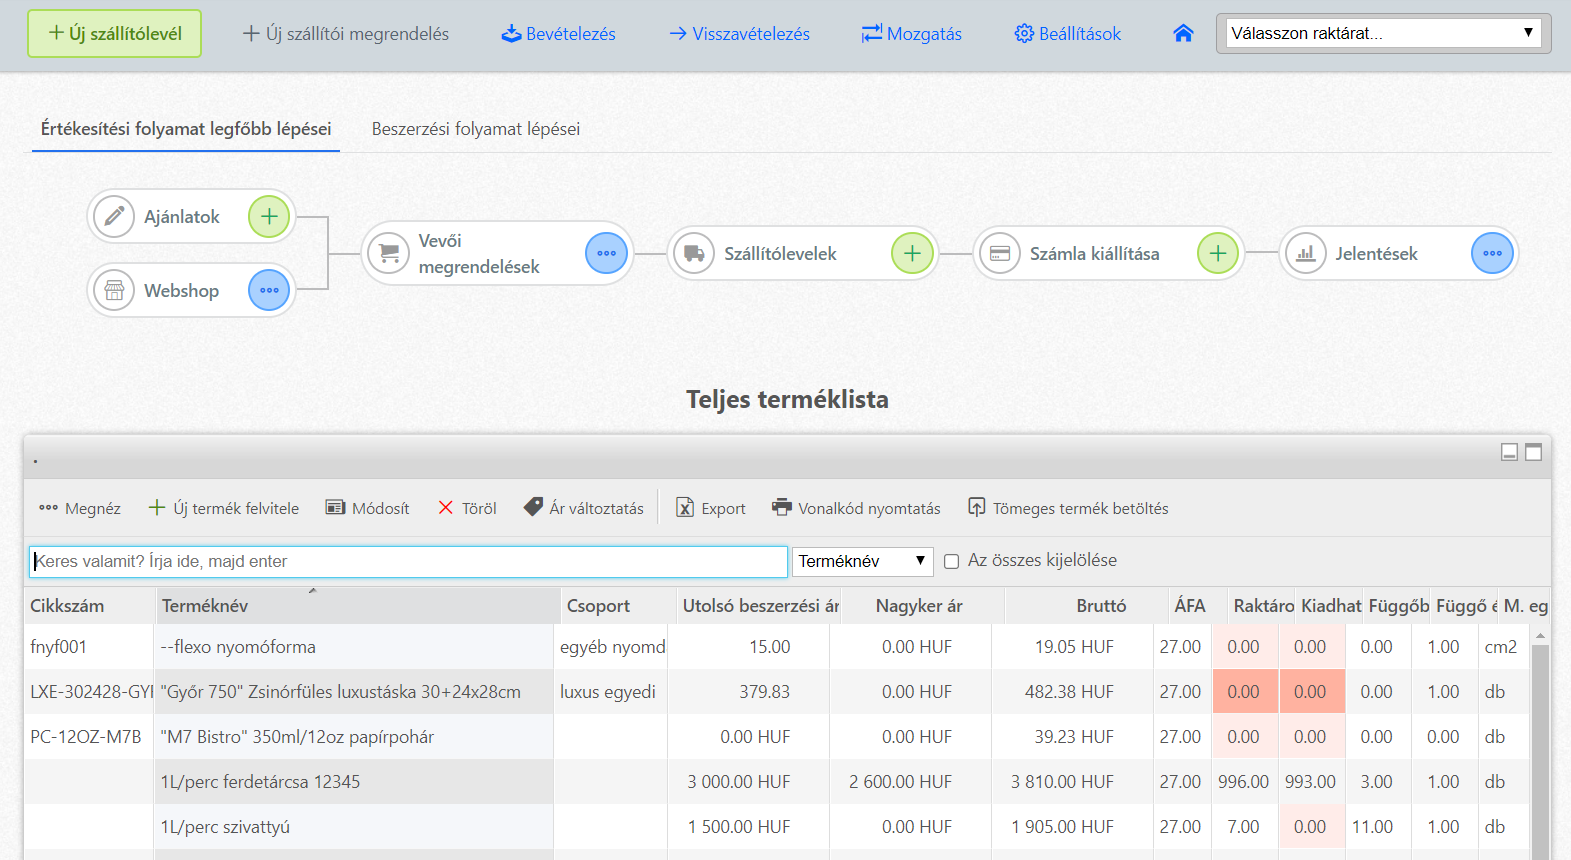Click Megnéz view toolbar item
Screen dimensions: 1571x860
(80, 508)
